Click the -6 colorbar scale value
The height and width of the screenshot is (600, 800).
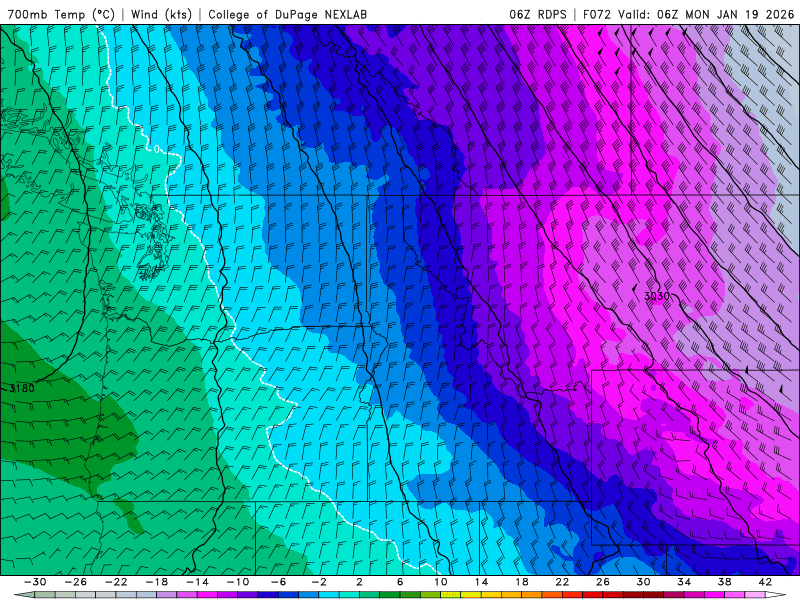[x=278, y=582]
